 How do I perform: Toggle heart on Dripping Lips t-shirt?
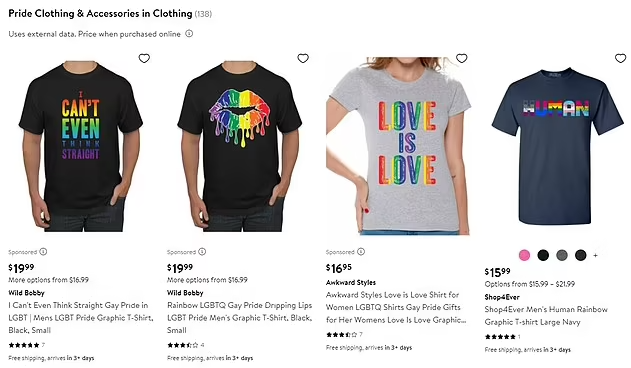303,58
